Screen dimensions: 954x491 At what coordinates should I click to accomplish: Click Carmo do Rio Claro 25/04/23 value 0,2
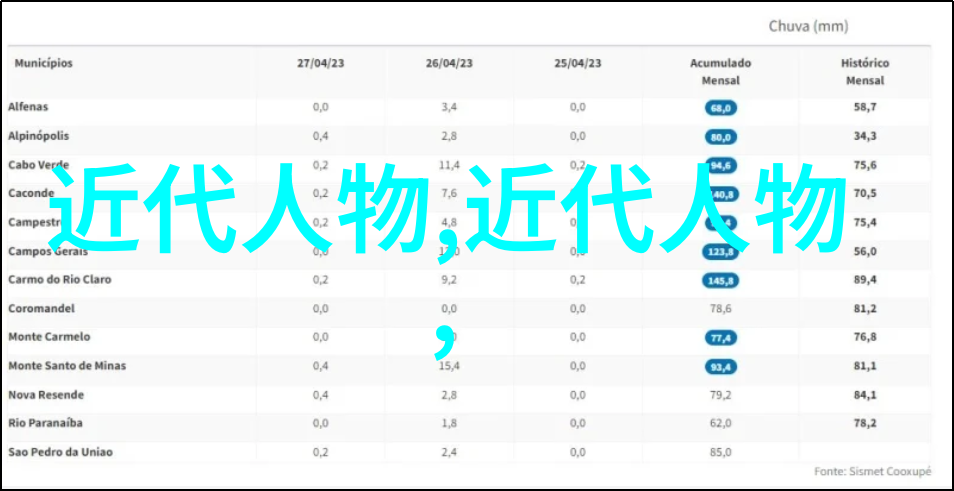pyautogui.click(x=578, y=280)
